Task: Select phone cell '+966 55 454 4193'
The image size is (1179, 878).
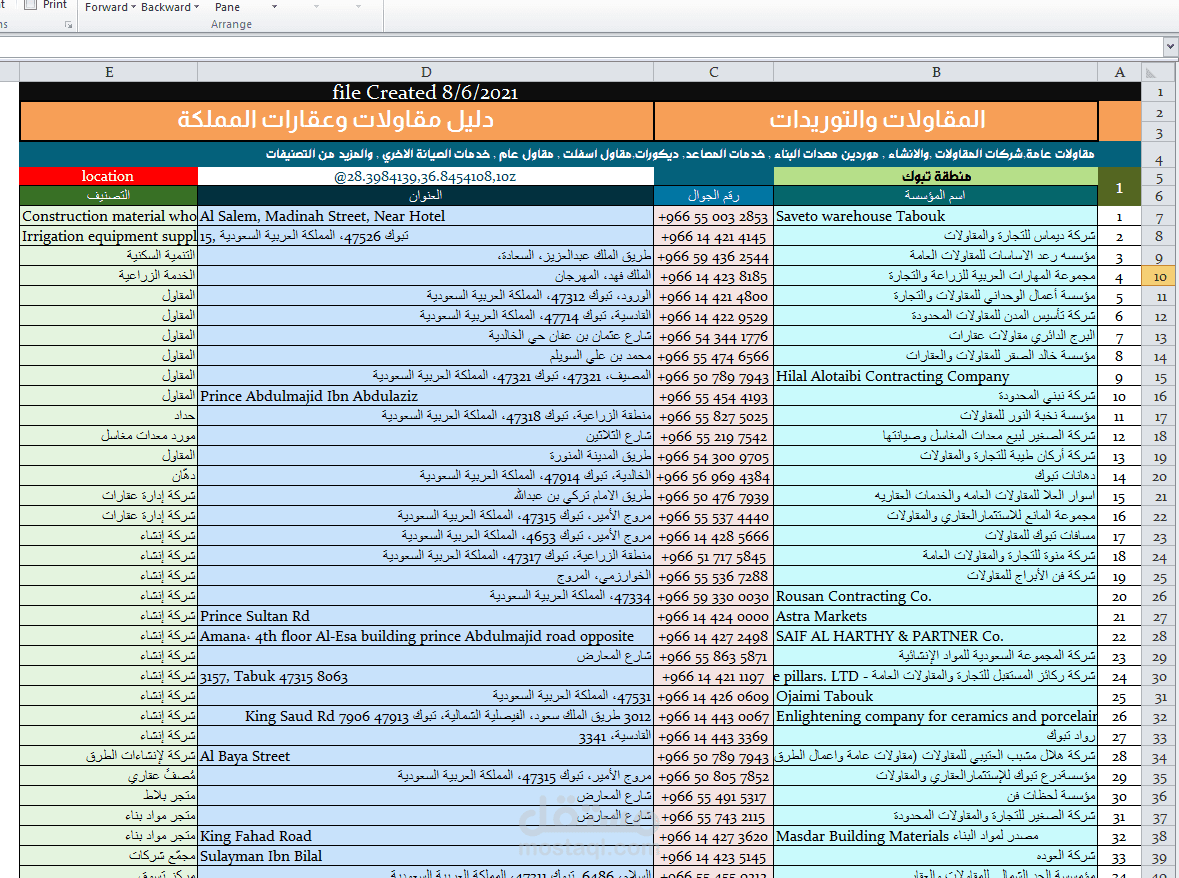Action: [714, 396]
